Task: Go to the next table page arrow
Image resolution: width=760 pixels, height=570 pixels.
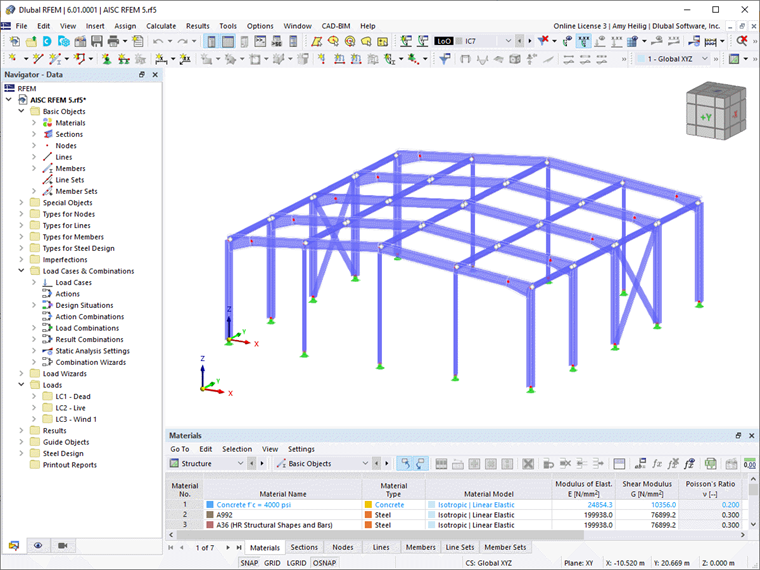Action: (227, 547)
